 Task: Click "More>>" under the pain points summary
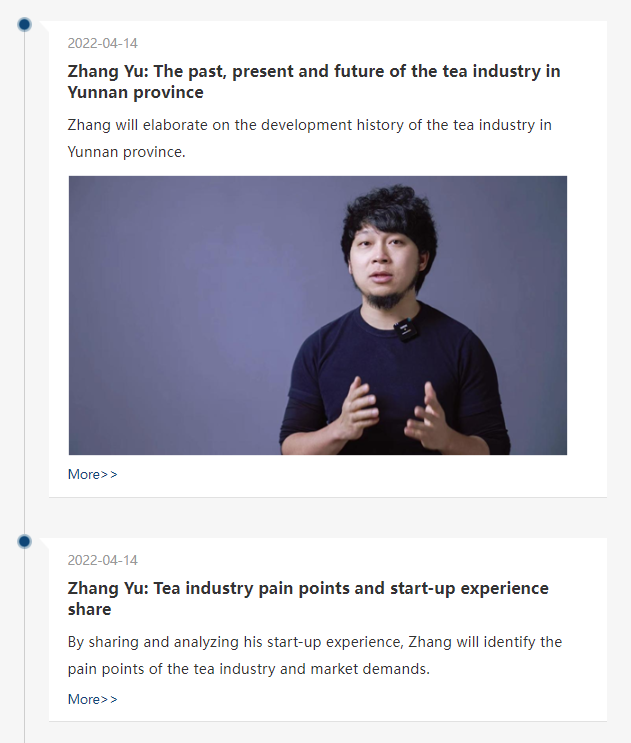(x=92, y=699)
